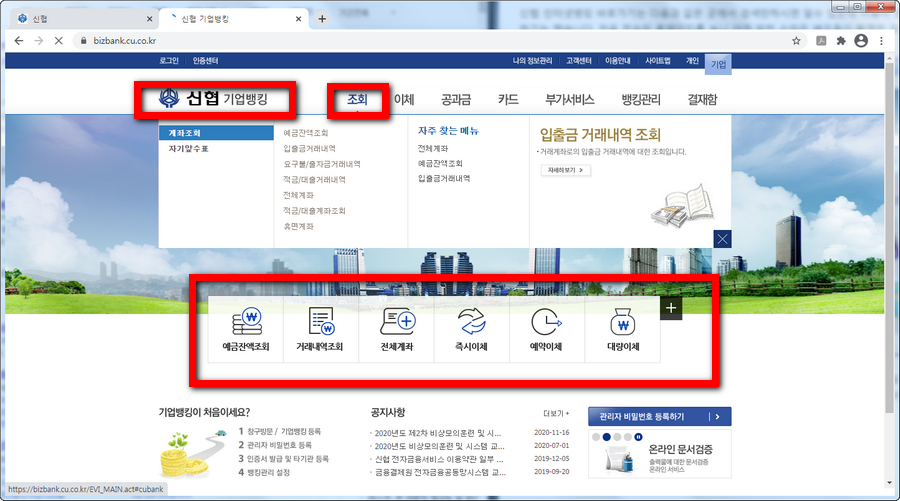The width and height of the screenshot is (900, 501).
Task: Open the 고객센터 link
Action: pyautogui.click(x=579, y=60)
